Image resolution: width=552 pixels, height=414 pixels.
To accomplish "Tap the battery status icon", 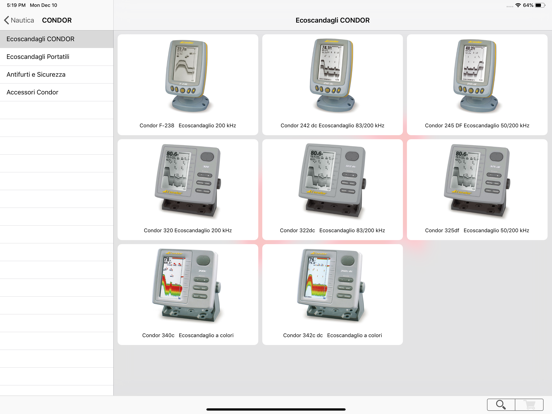I will (540, 5).
